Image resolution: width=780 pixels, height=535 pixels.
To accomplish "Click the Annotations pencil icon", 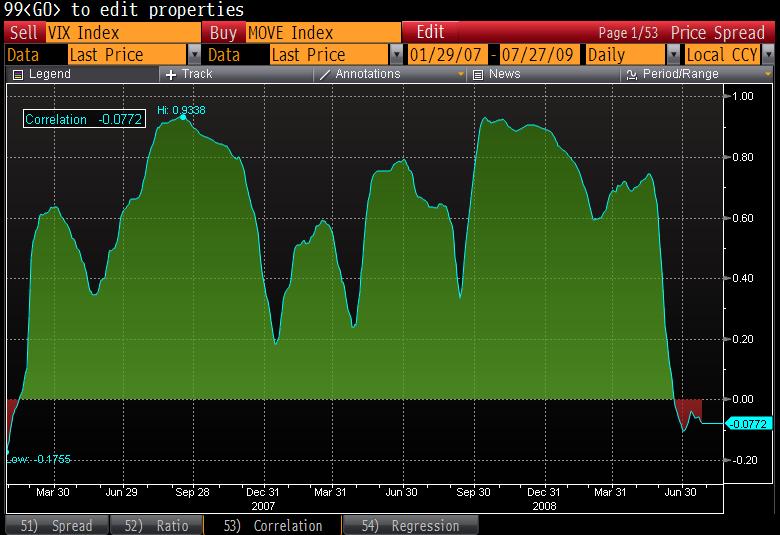I will [324, 75].
